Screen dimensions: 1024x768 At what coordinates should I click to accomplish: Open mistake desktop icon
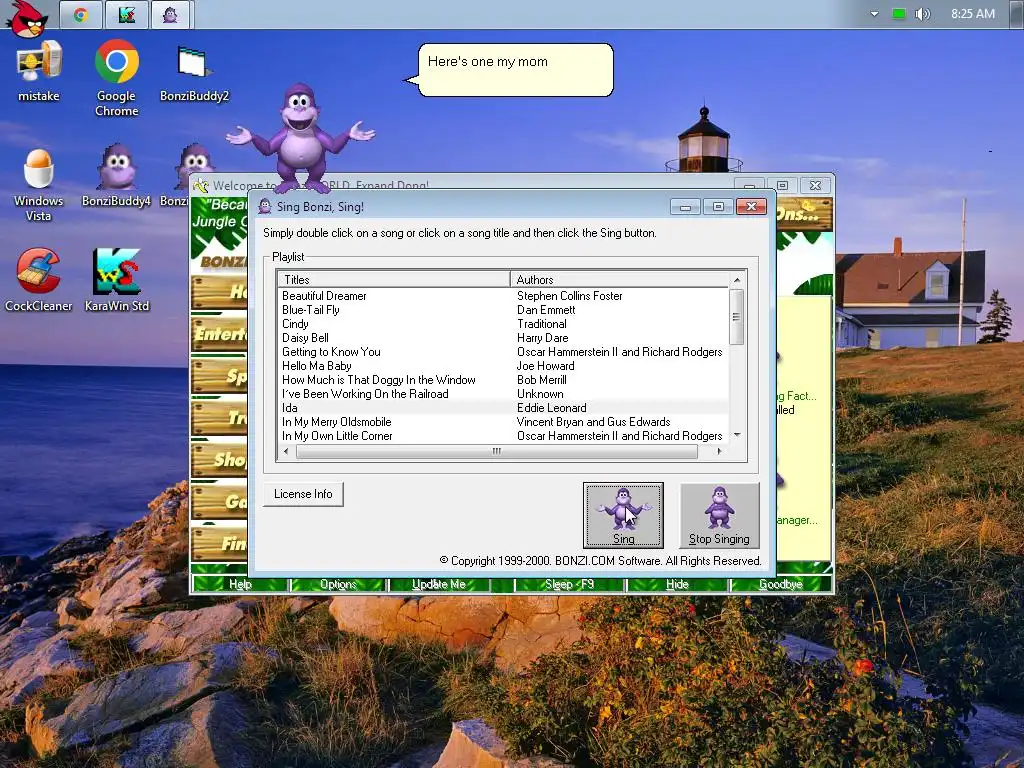(x=39, y=71)
